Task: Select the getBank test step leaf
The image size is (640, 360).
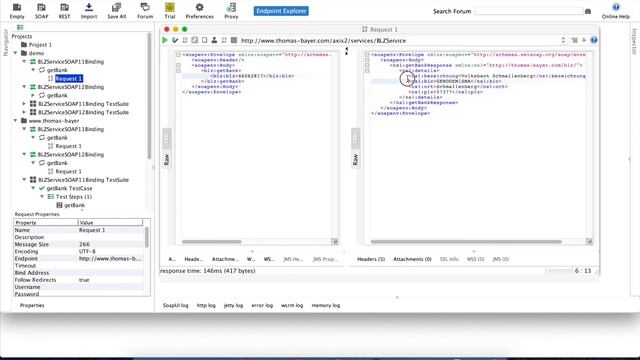Action: [75, 205]
